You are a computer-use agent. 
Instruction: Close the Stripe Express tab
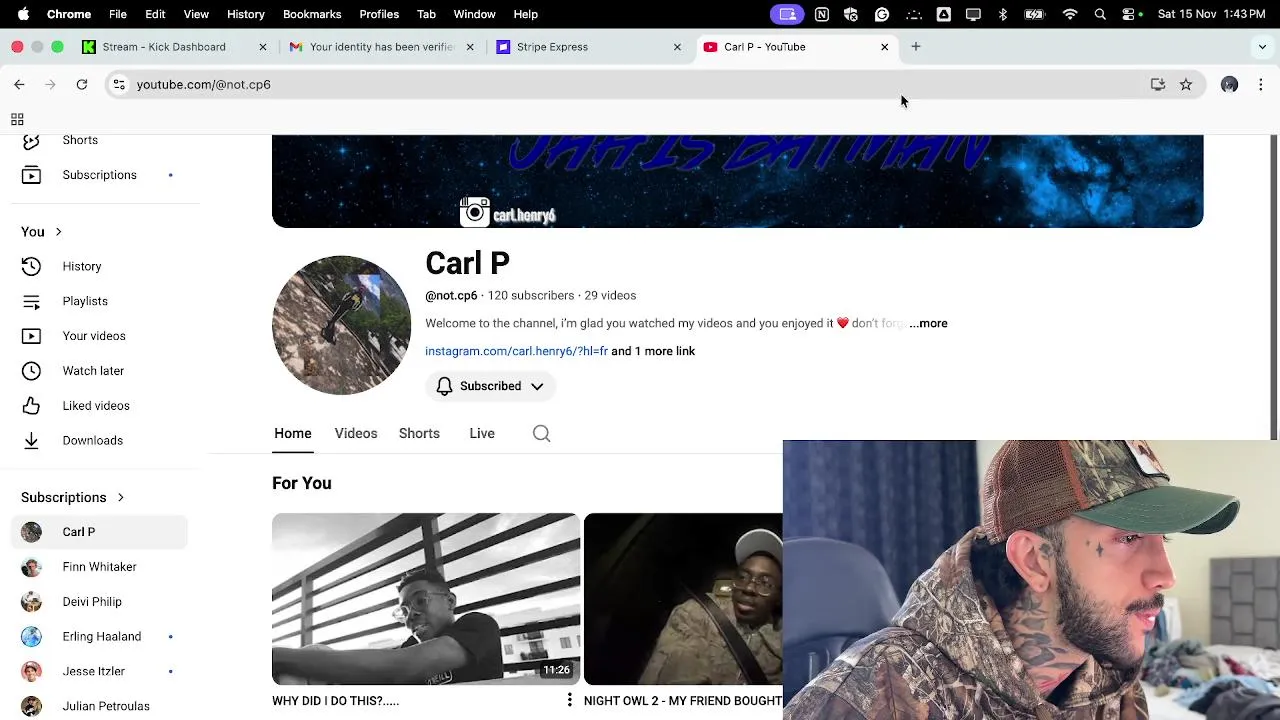[x=677, y=47]
